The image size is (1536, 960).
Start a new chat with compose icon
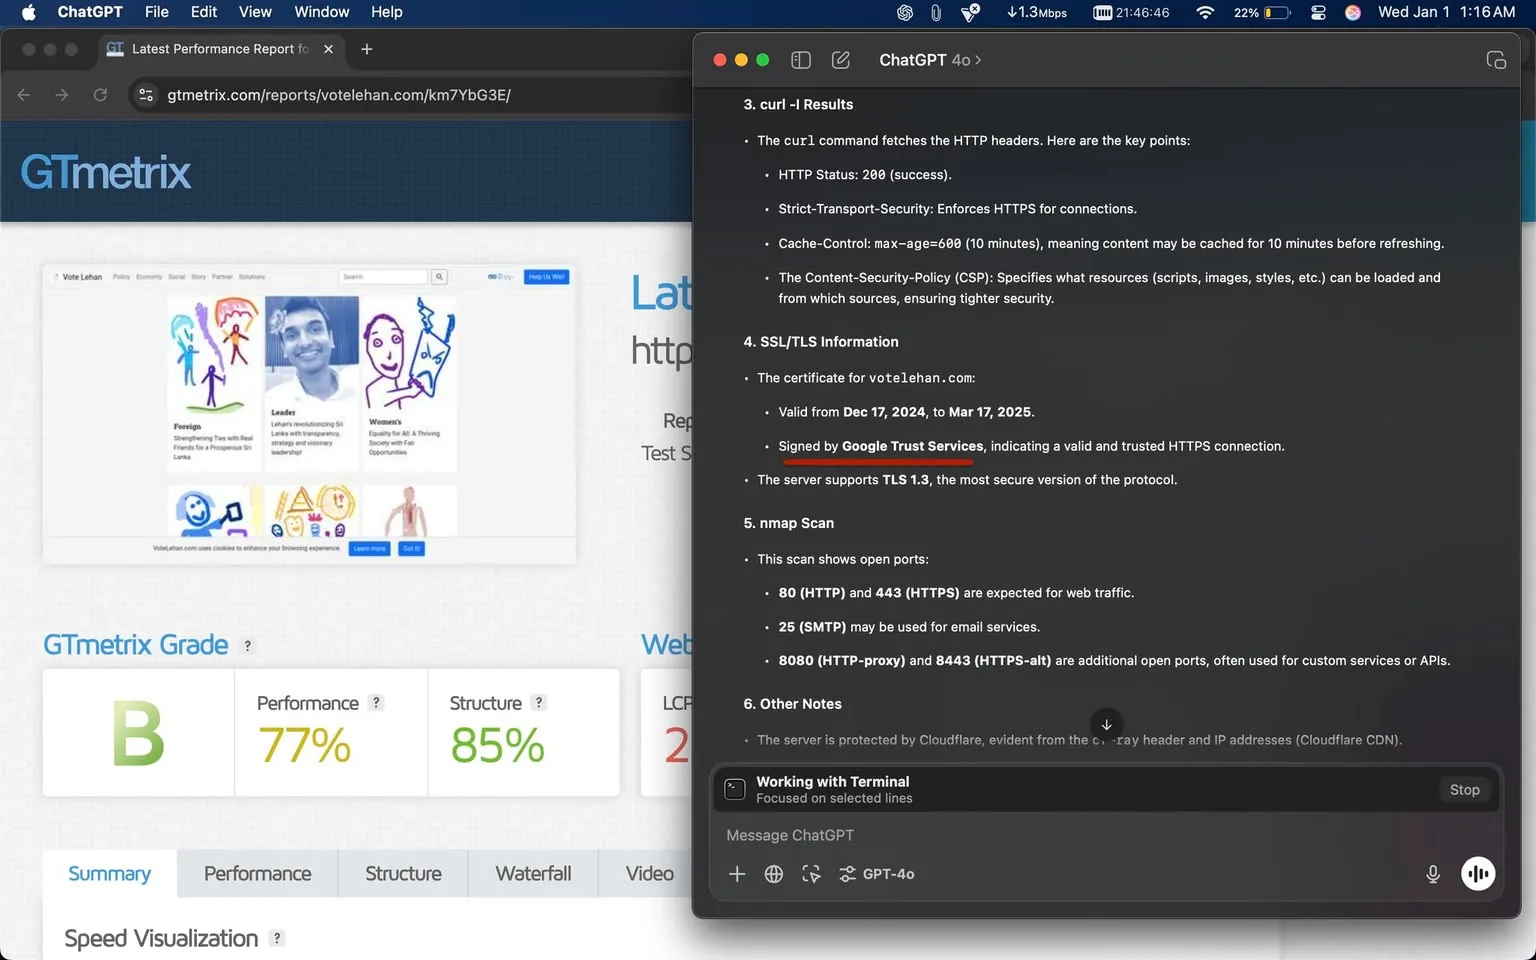(x=841, y=60)
